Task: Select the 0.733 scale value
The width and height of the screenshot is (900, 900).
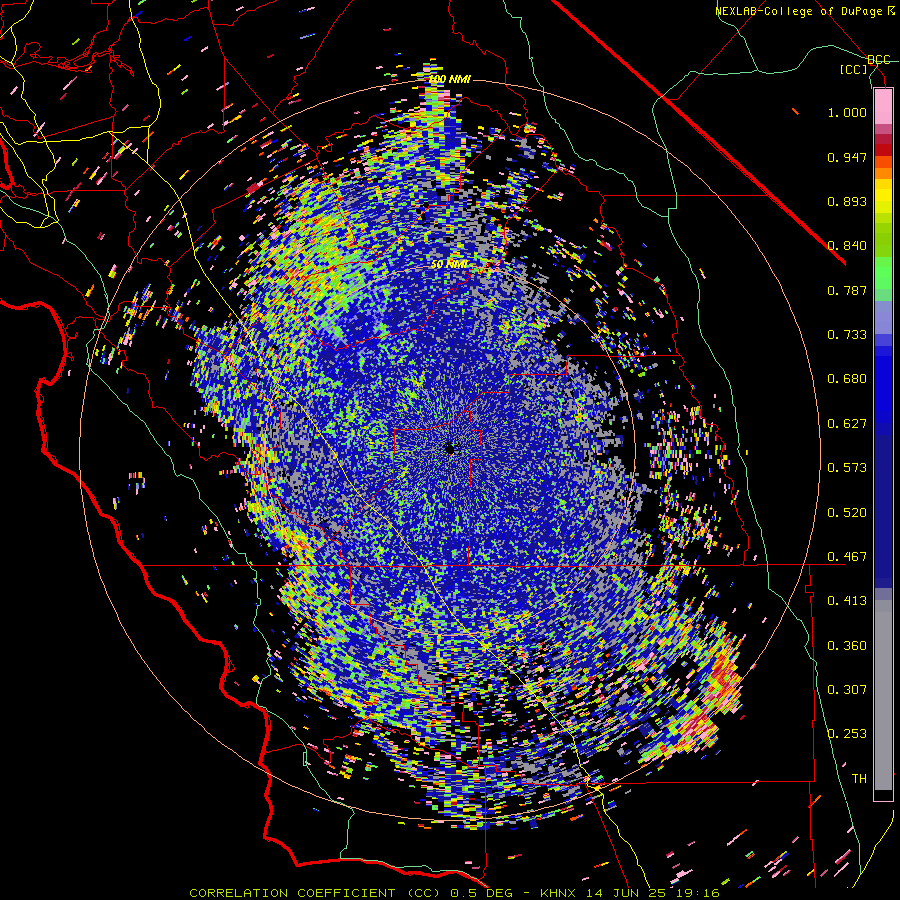Action: (847, 335)
